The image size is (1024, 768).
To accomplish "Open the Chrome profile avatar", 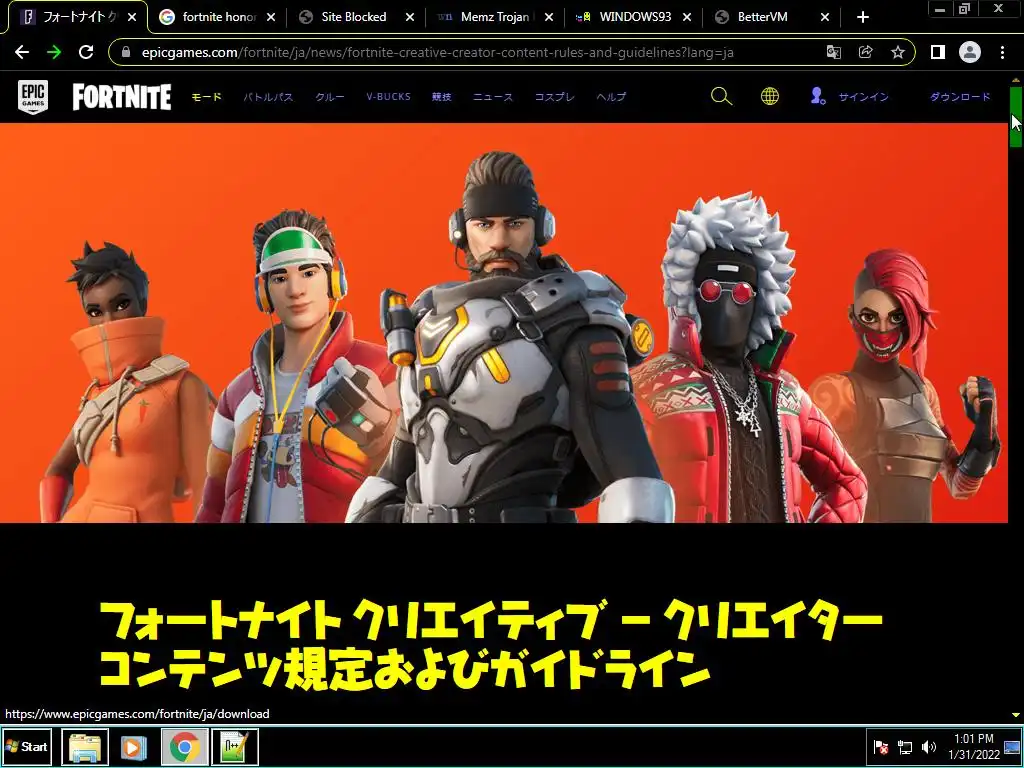I will 970,52.
